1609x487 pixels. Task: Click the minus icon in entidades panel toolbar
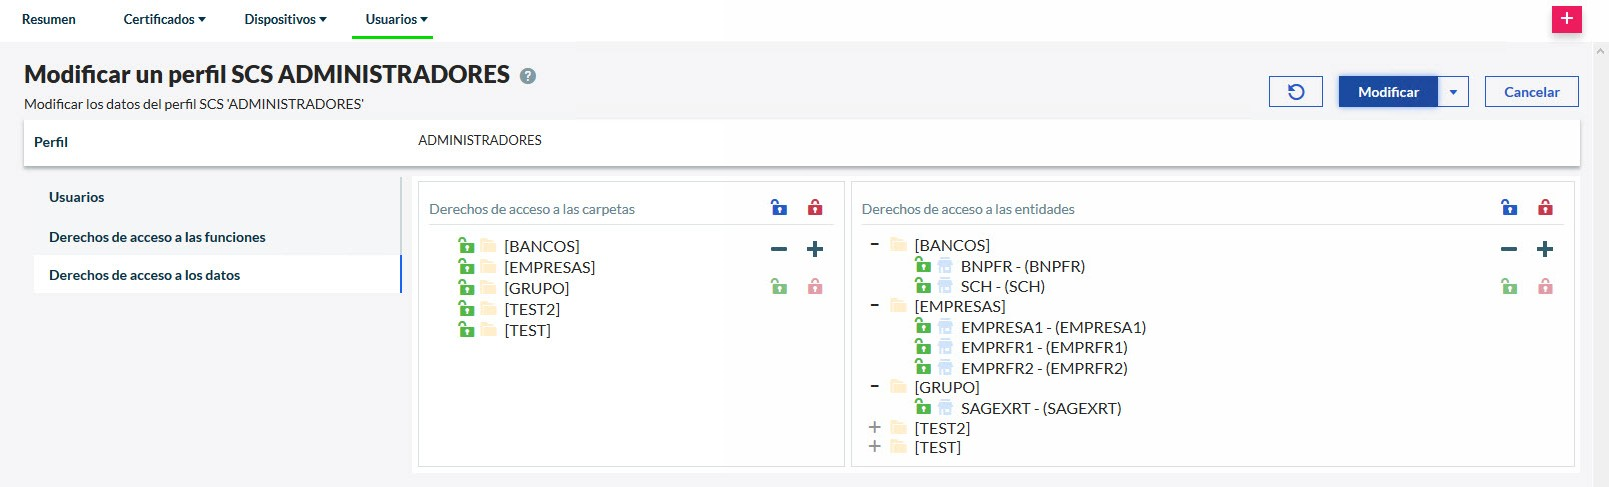point(1509,249)
